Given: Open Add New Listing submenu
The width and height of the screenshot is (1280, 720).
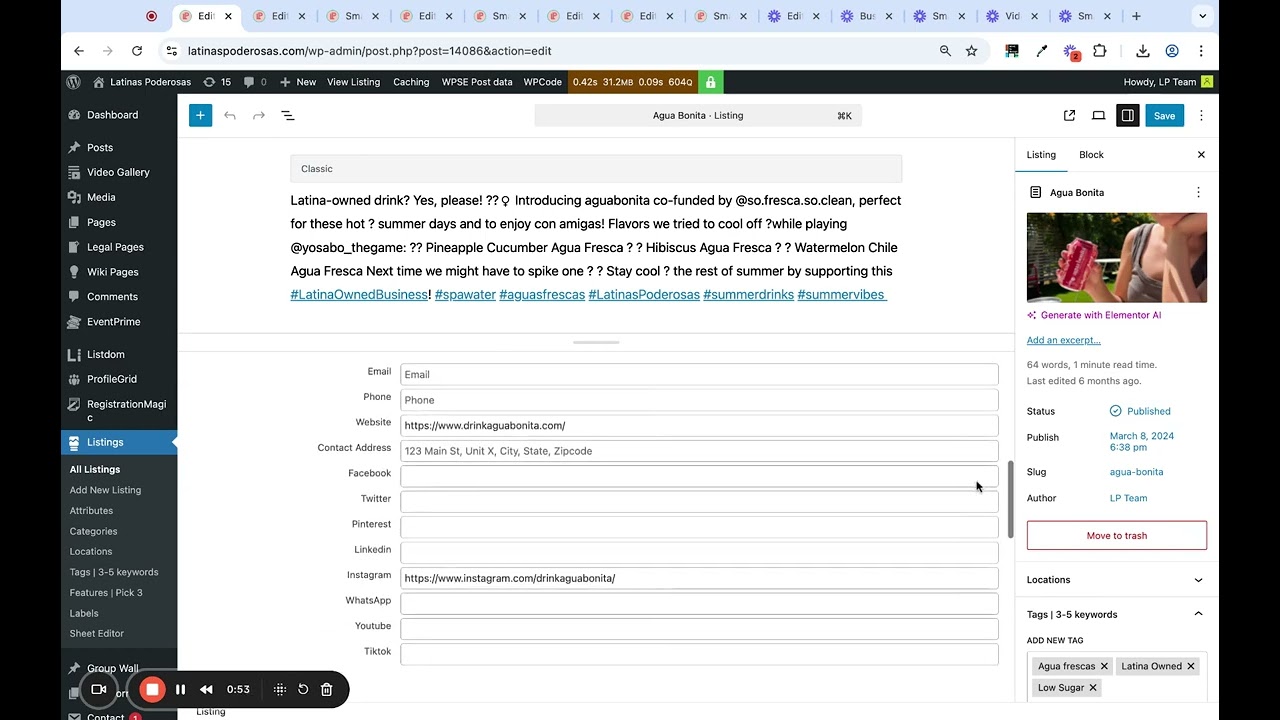Looking at the screenshot, I should pos(105,490).
